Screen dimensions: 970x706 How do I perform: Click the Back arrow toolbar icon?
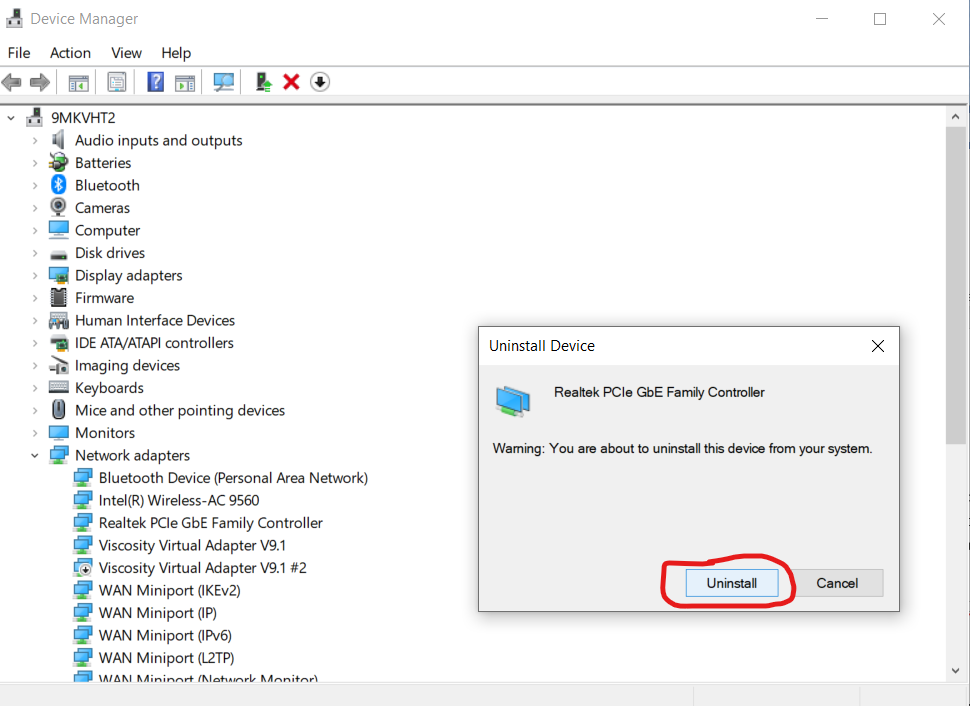[11, 82]
